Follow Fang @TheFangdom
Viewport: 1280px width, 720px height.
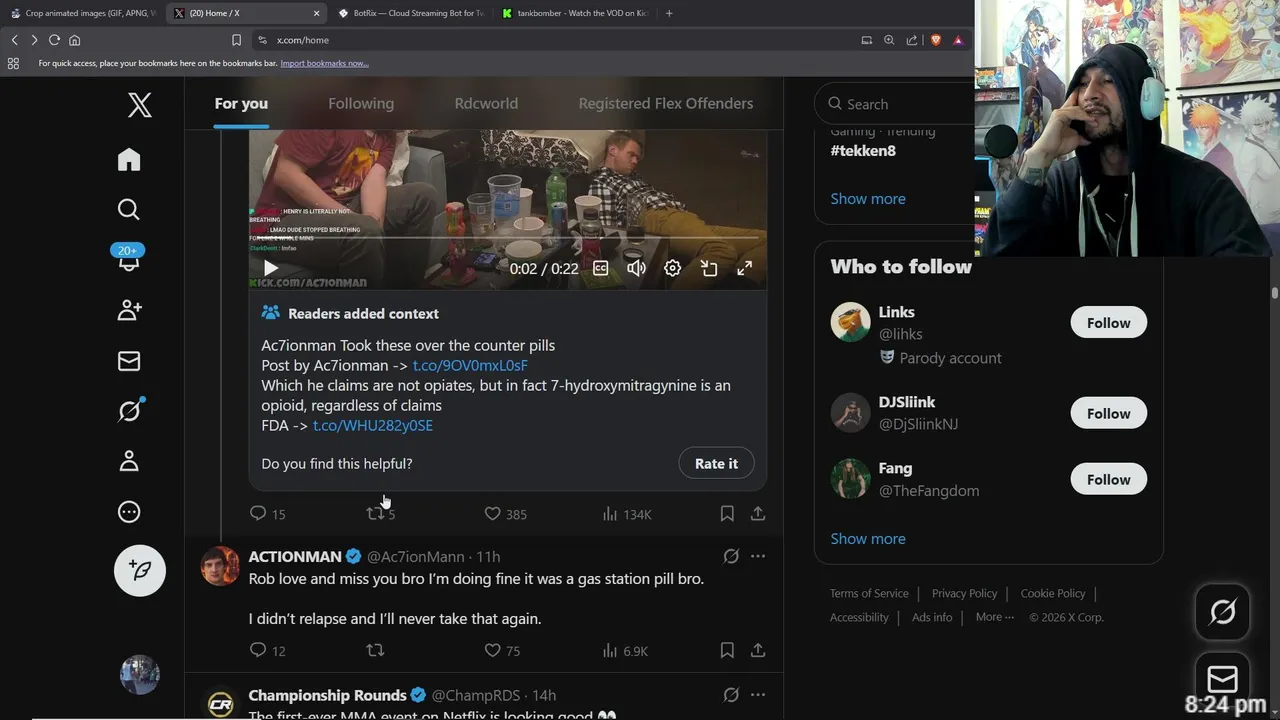1108,480
